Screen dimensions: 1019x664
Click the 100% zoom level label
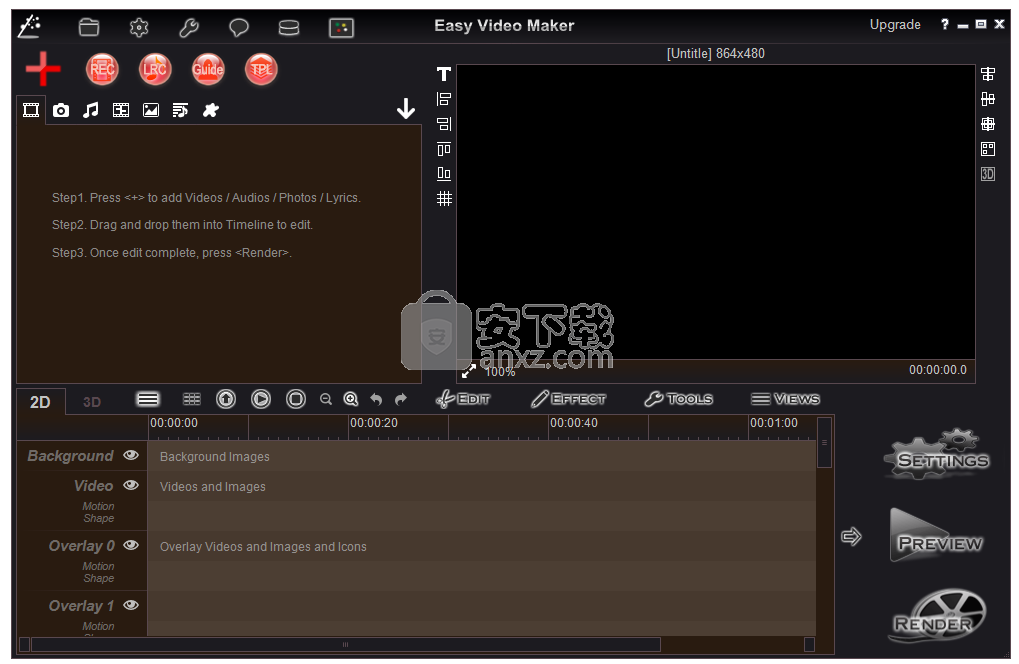click(x=500, y=372)
